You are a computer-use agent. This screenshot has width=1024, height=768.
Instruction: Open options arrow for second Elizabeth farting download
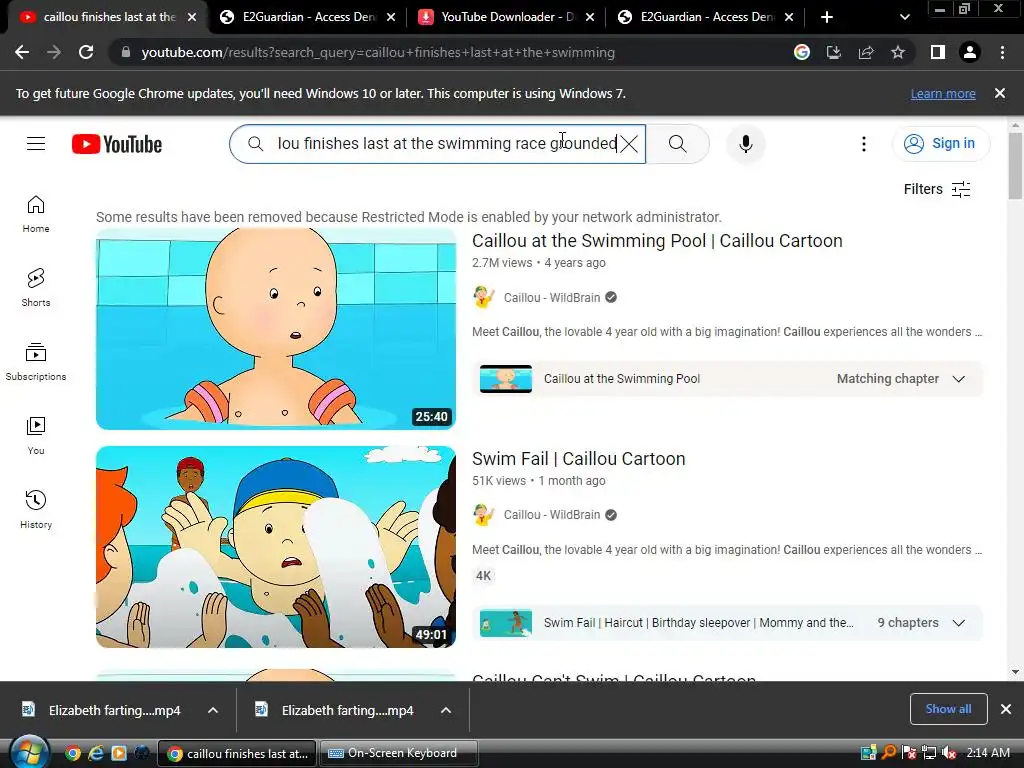pyautogui.click(x=446, y=710)
